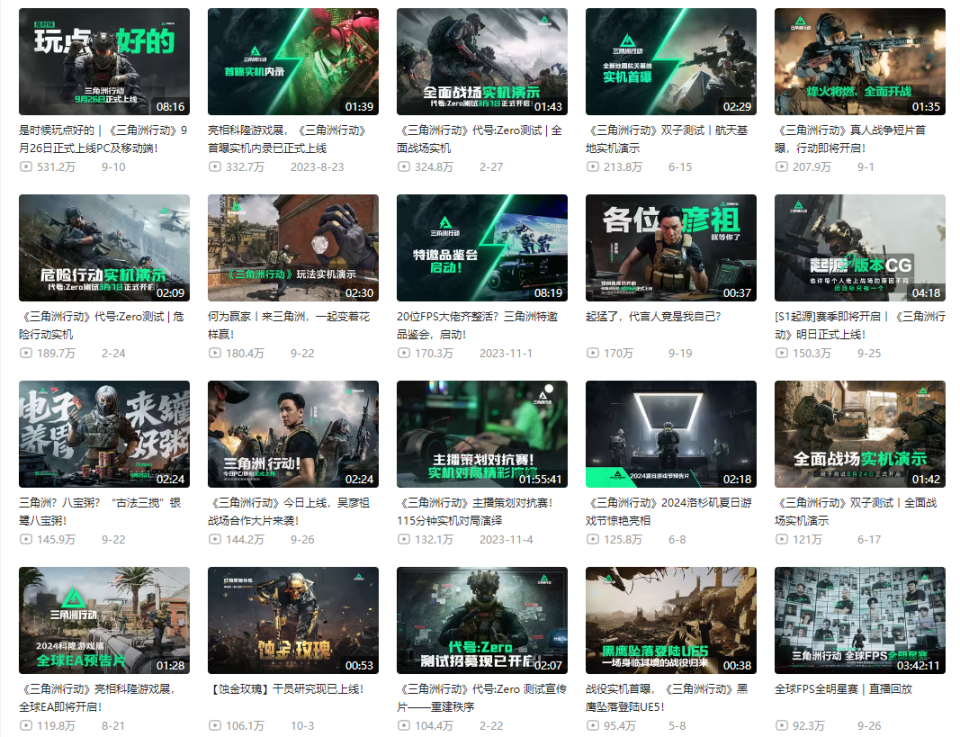Click title 双子测试 航天基地实机演示

667,139
